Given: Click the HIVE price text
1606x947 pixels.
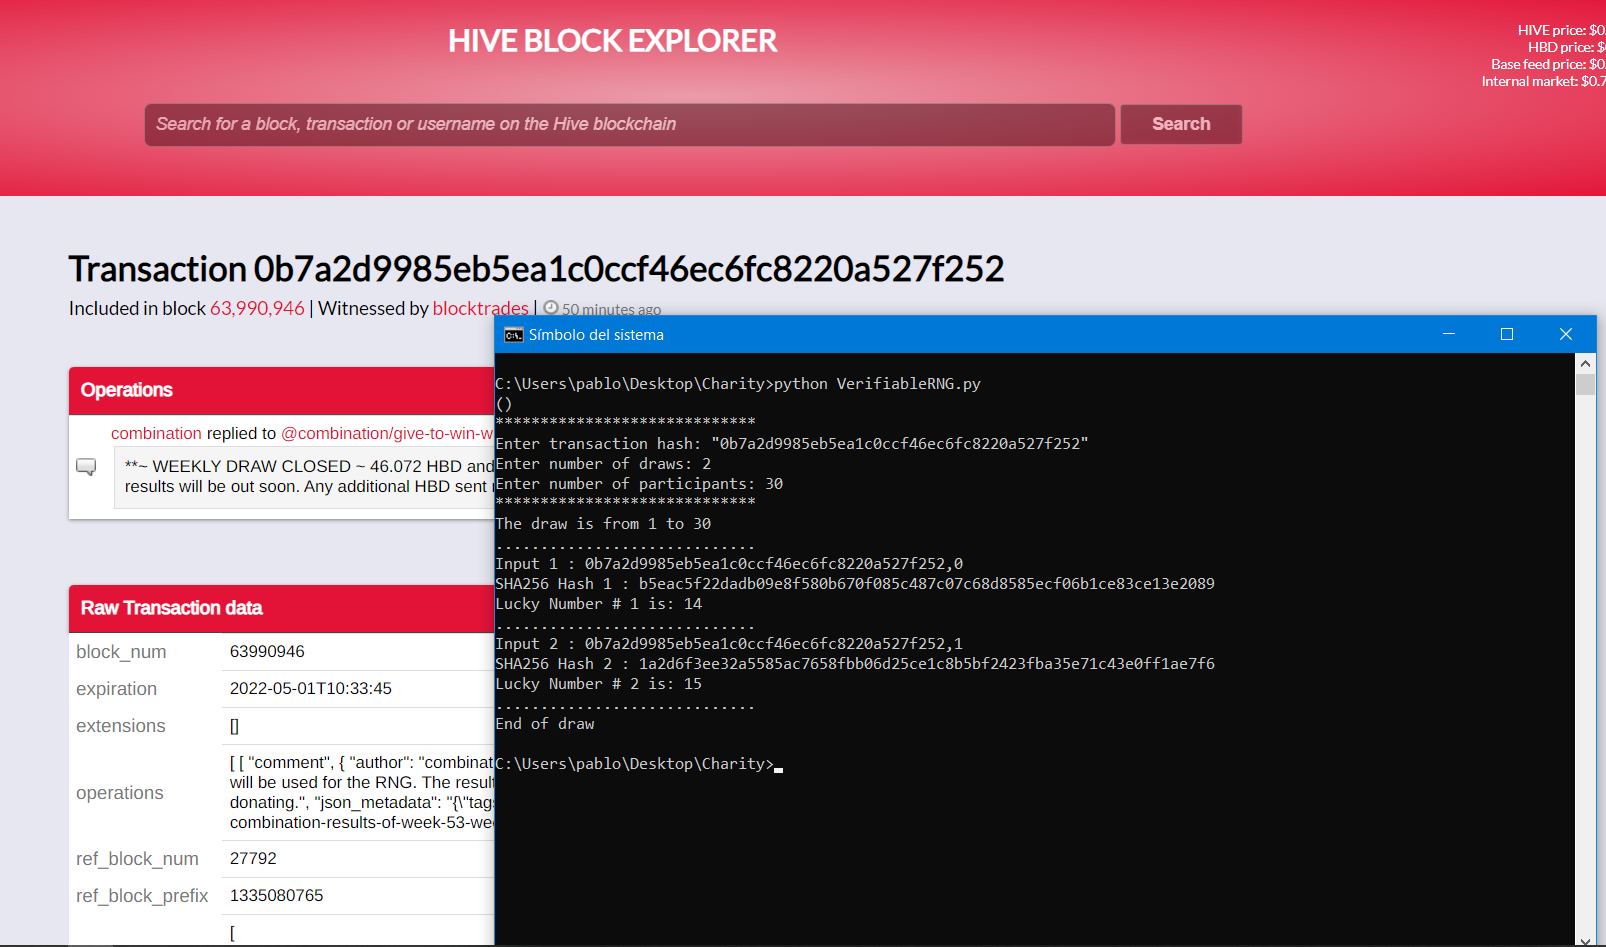Looking at the screenshot, I should coord(1561,30).
